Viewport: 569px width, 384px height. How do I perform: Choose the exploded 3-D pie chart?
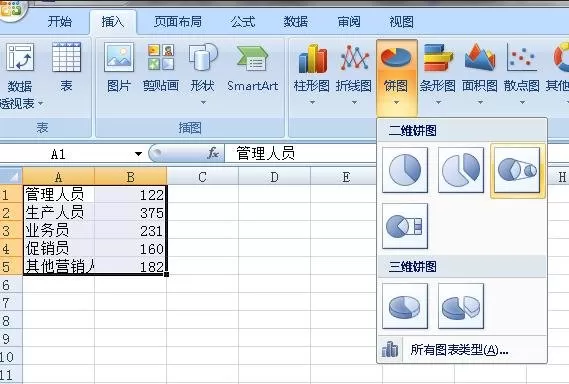461,306
